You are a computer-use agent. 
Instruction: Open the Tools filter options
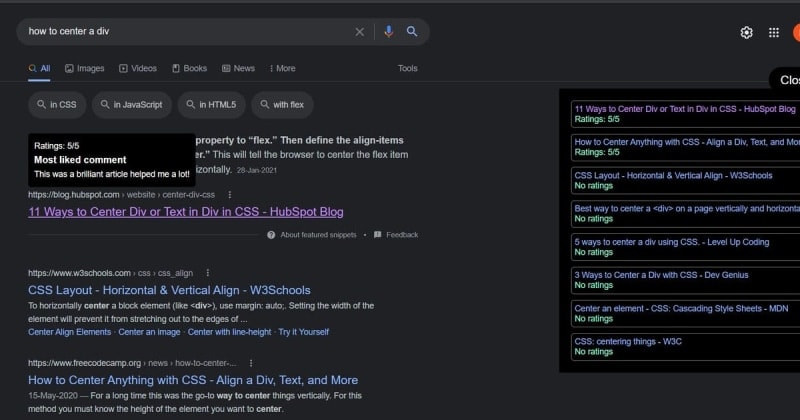(408, 68)
